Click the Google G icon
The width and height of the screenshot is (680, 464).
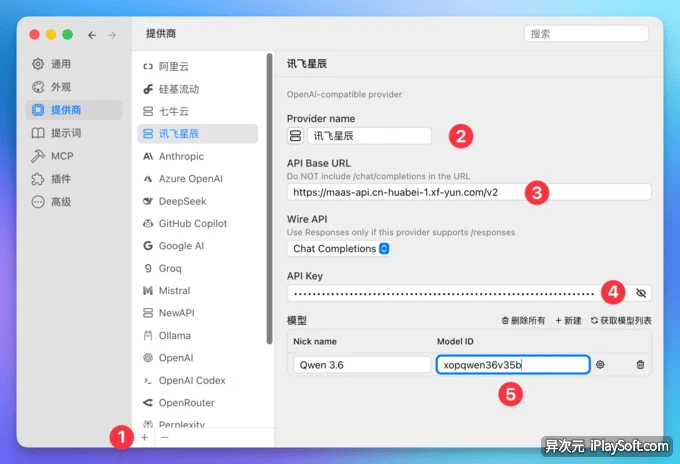tap(148, 246)
